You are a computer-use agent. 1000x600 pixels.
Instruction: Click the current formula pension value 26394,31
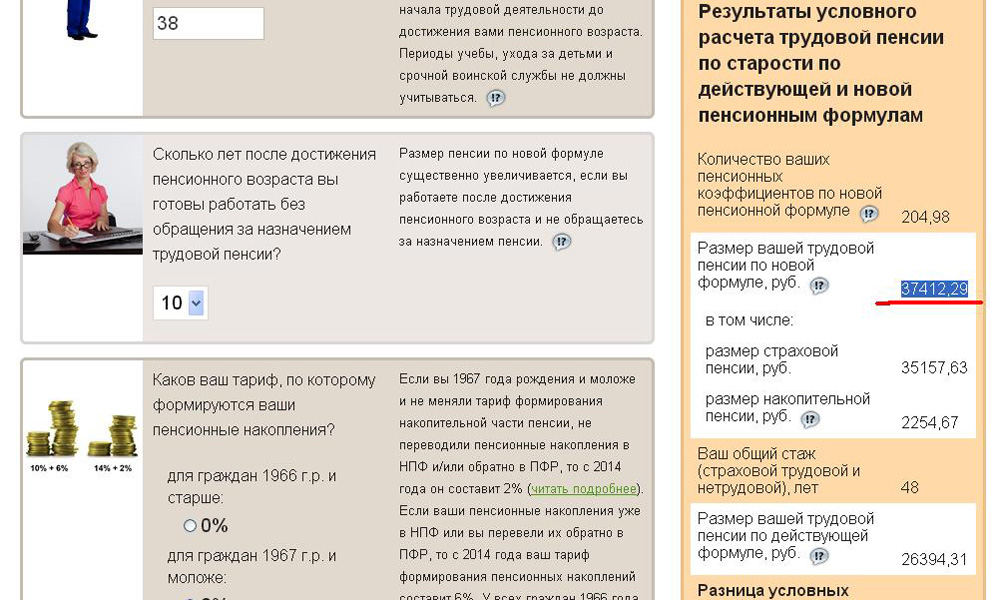coord(934,559)
